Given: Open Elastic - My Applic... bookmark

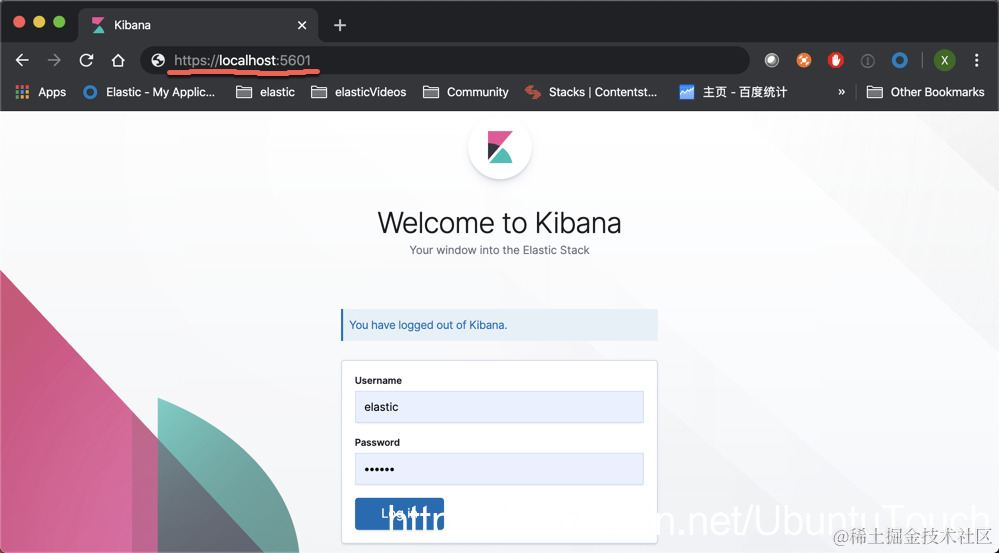Looking at the screenshot, I should click(149, 92).
